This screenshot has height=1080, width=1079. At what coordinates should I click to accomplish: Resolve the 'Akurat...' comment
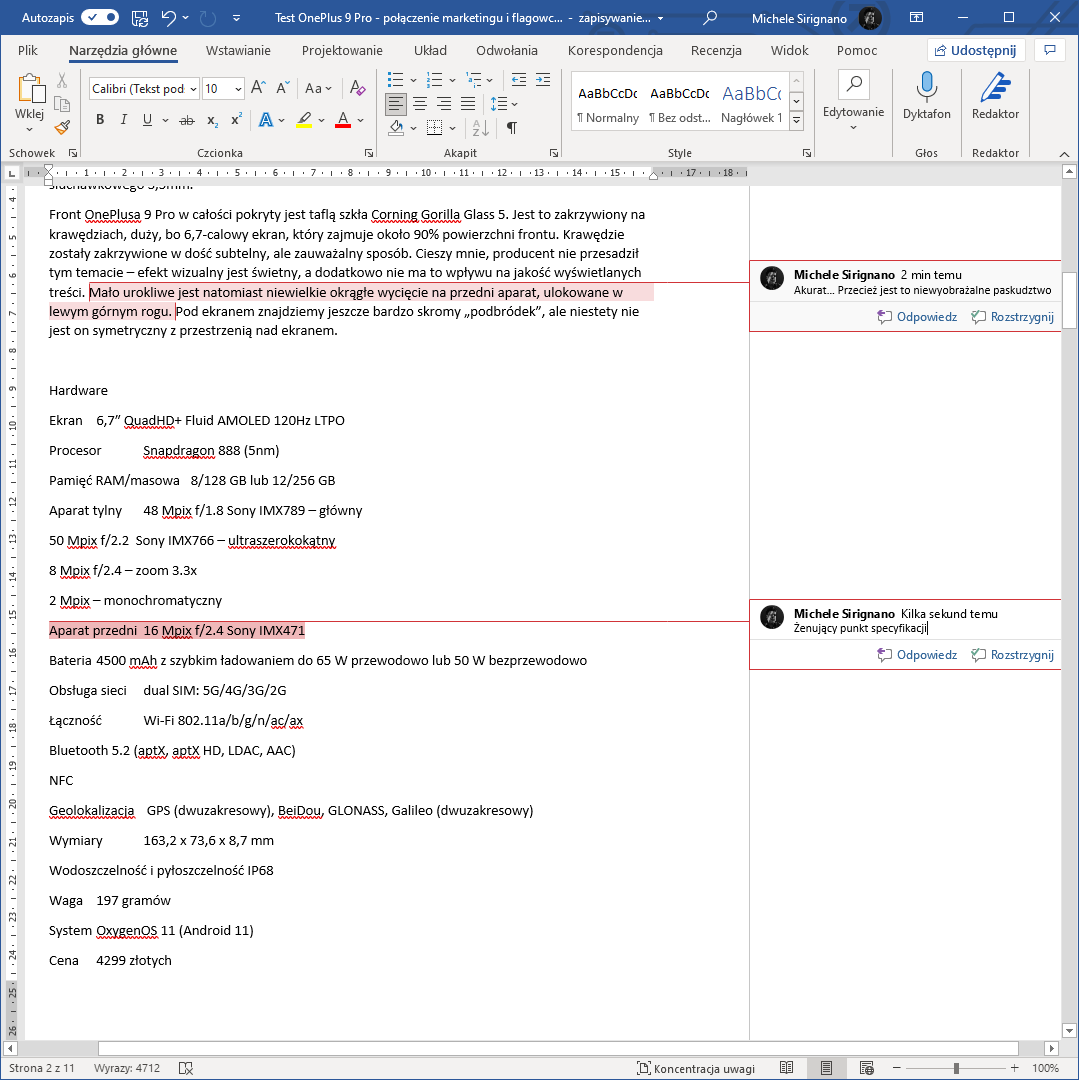pos(1012,317)
